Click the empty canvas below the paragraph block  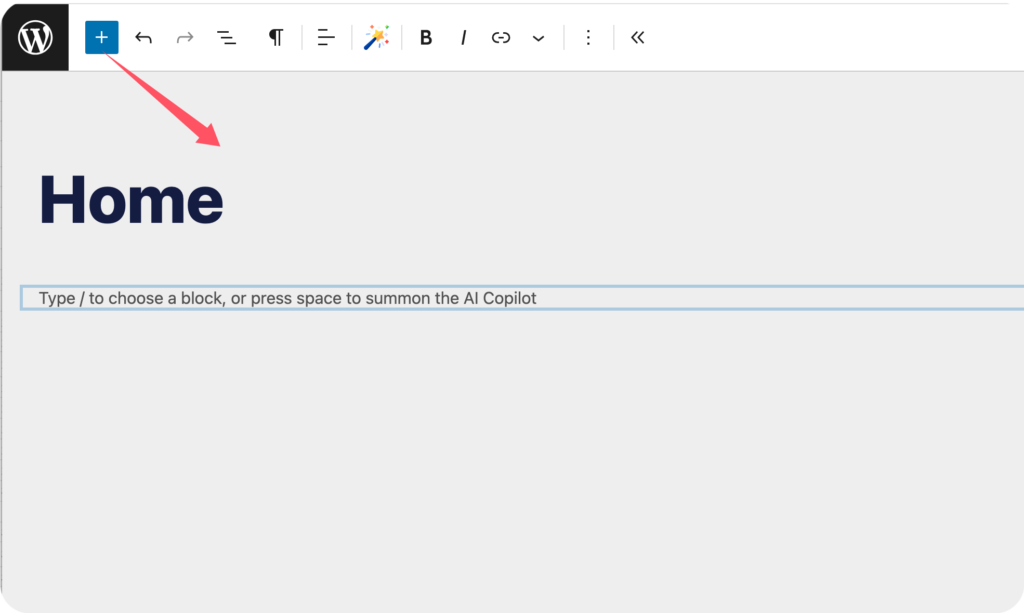click(500, 450)
